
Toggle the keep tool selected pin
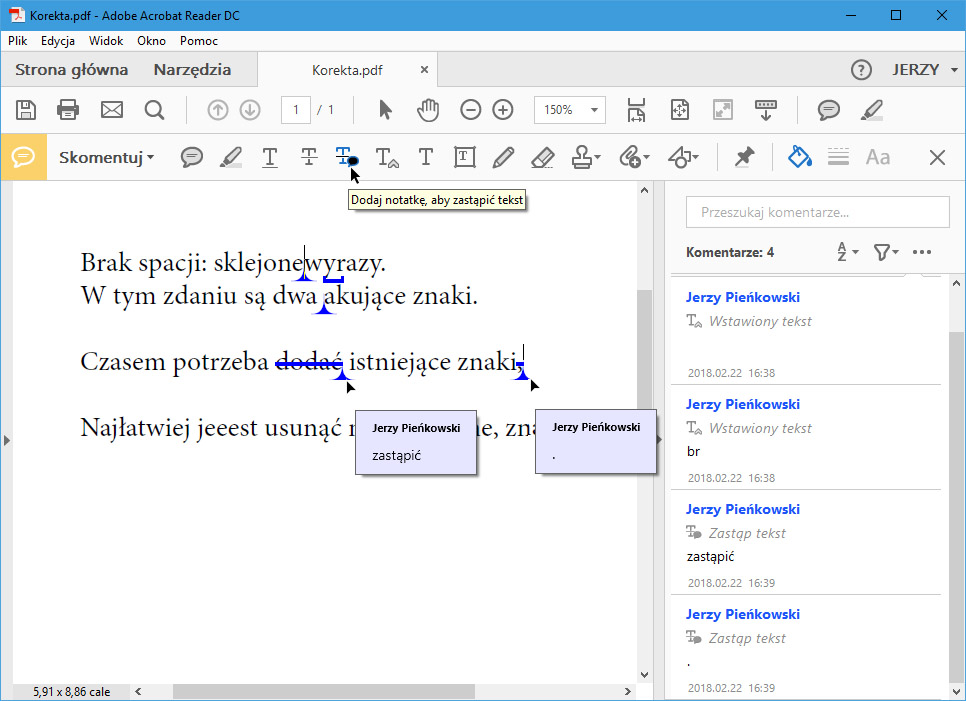744,157
